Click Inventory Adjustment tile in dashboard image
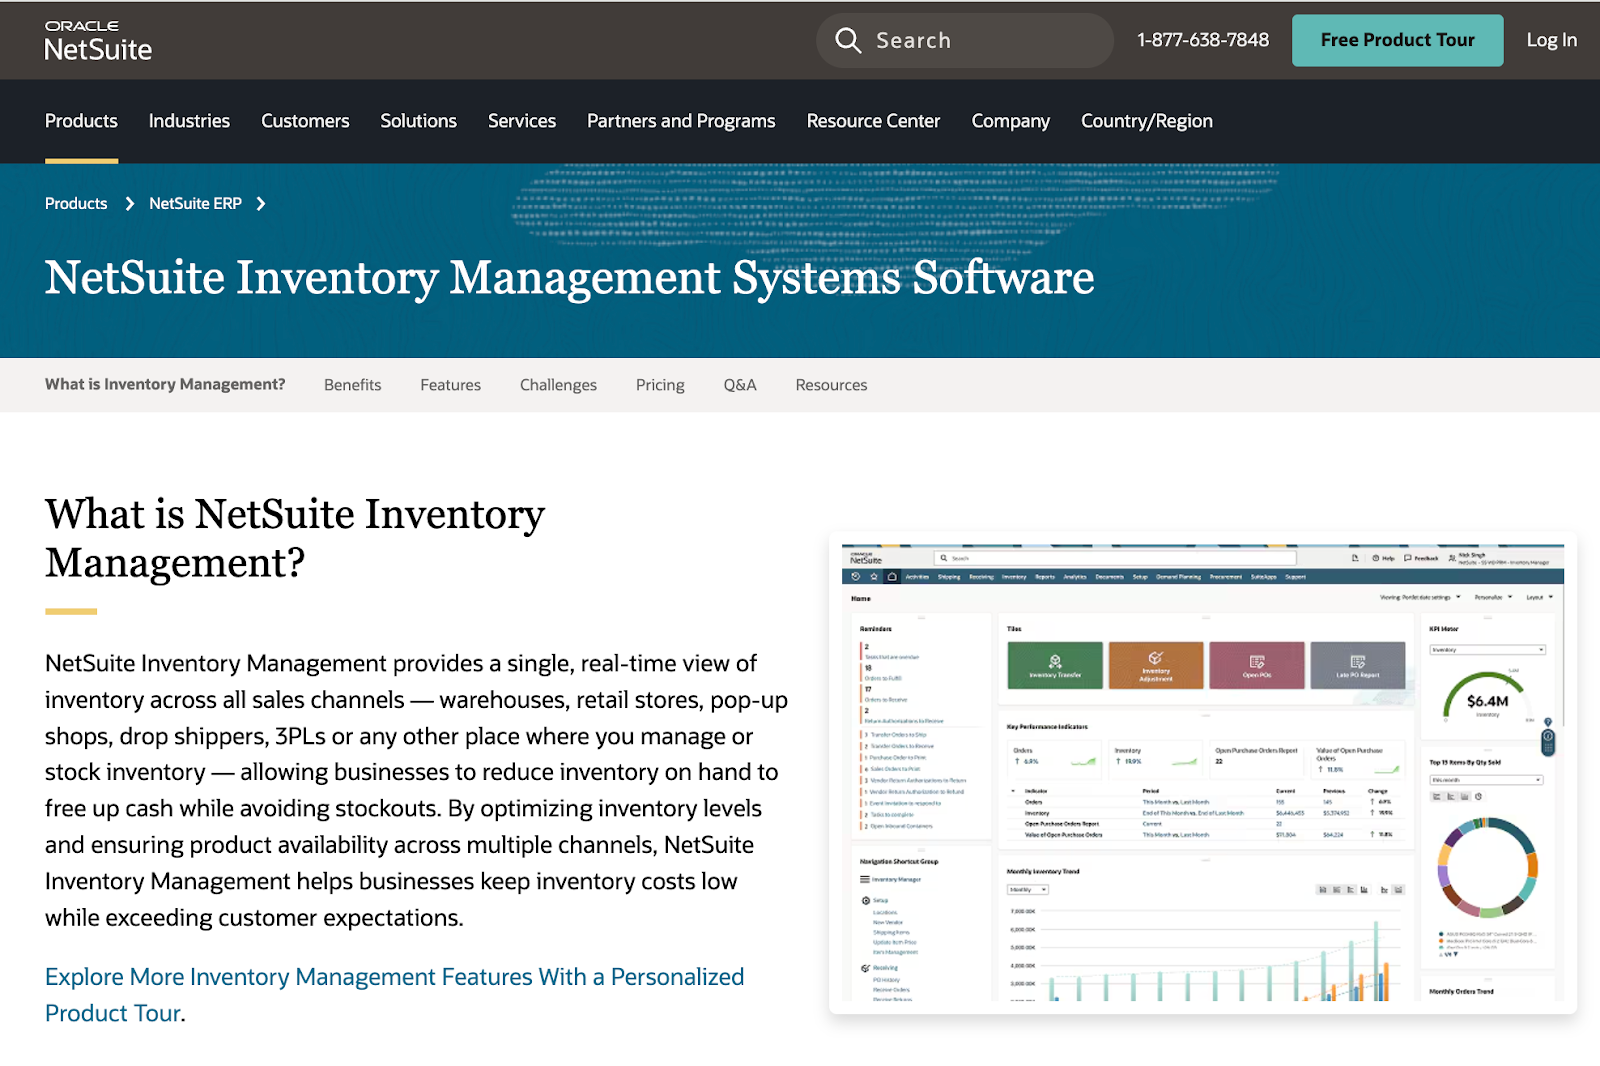The image size is (1600, 1066). pos(1156,665)
